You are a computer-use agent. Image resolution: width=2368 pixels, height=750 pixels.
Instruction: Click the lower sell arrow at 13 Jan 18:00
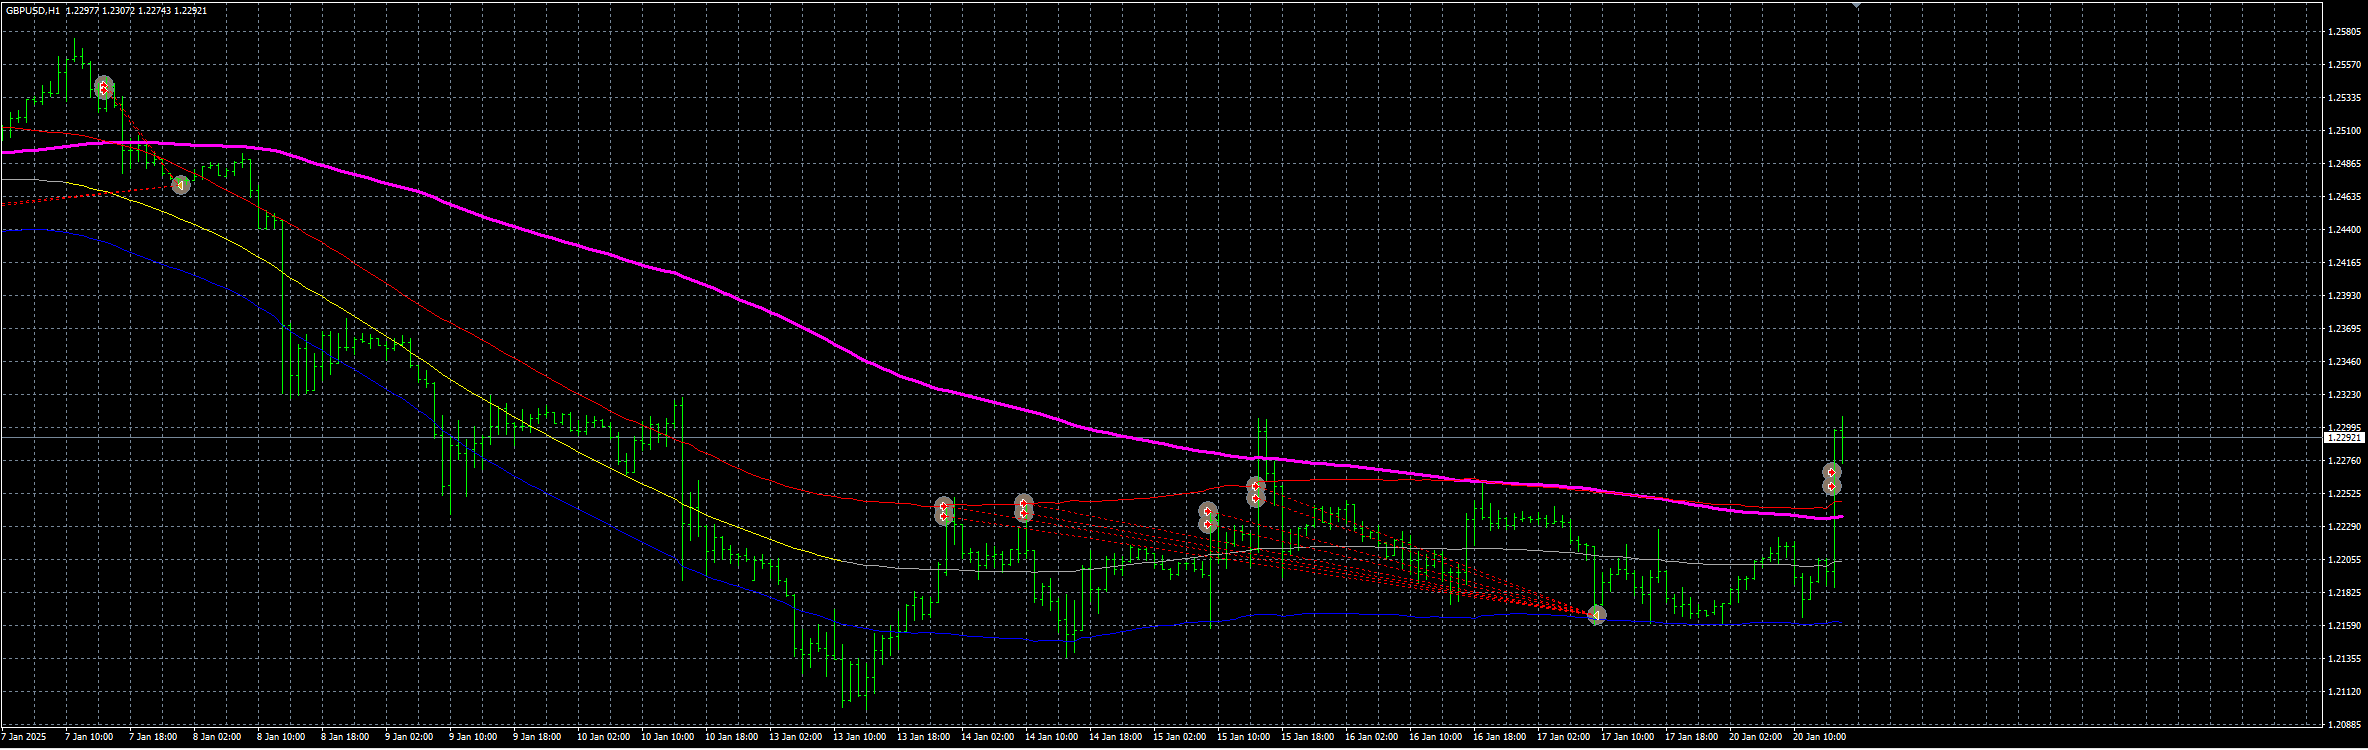pos(944,517)
